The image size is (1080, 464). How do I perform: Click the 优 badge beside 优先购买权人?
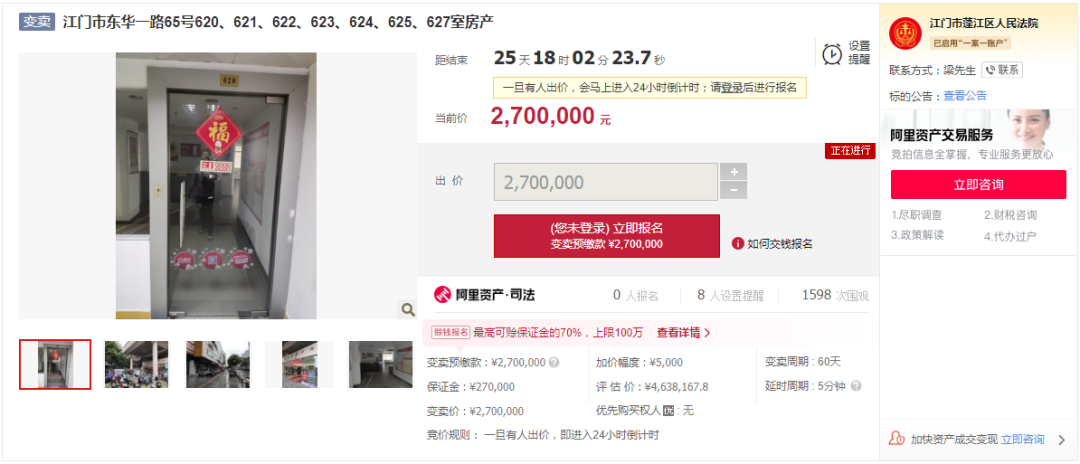[667, 411]
